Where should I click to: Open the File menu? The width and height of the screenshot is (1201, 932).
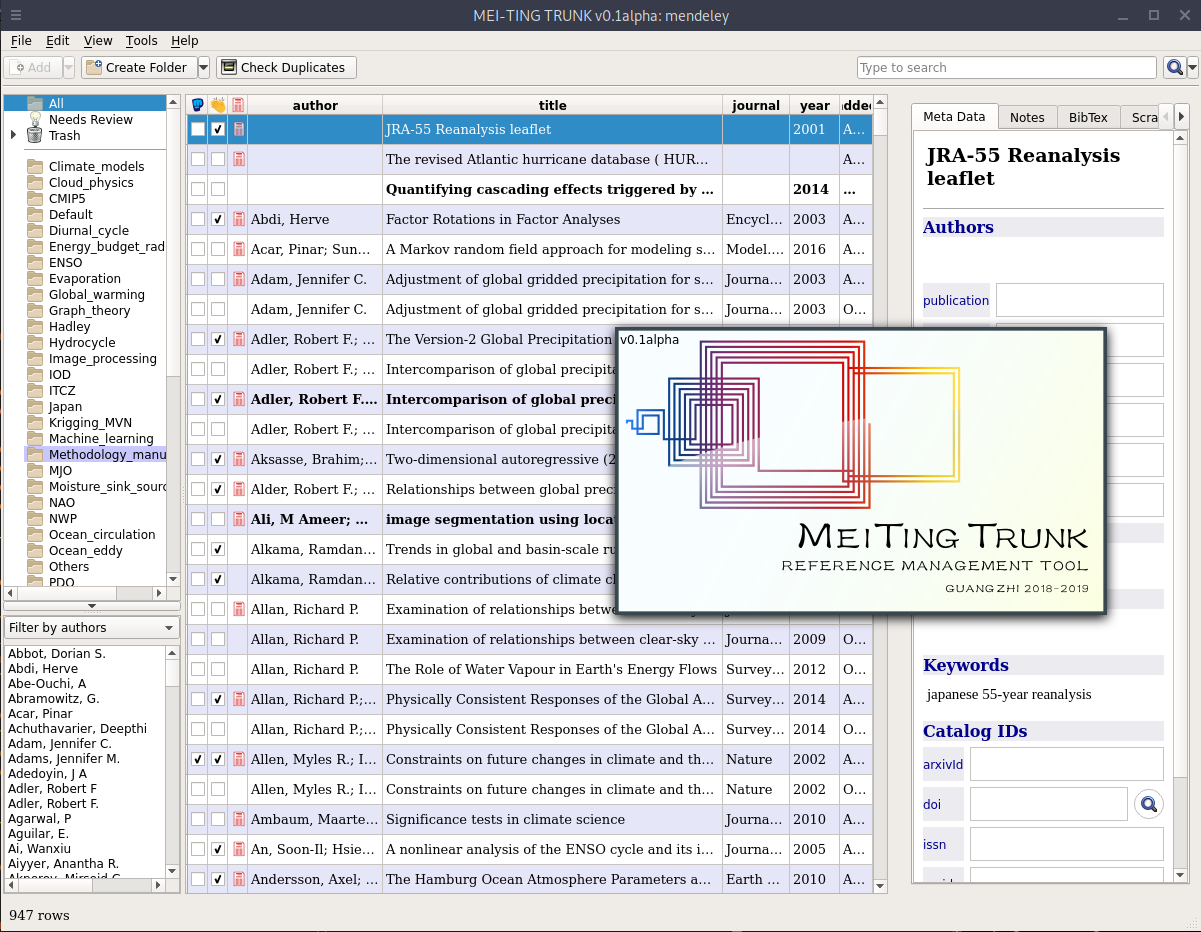[x=21, y=41]
